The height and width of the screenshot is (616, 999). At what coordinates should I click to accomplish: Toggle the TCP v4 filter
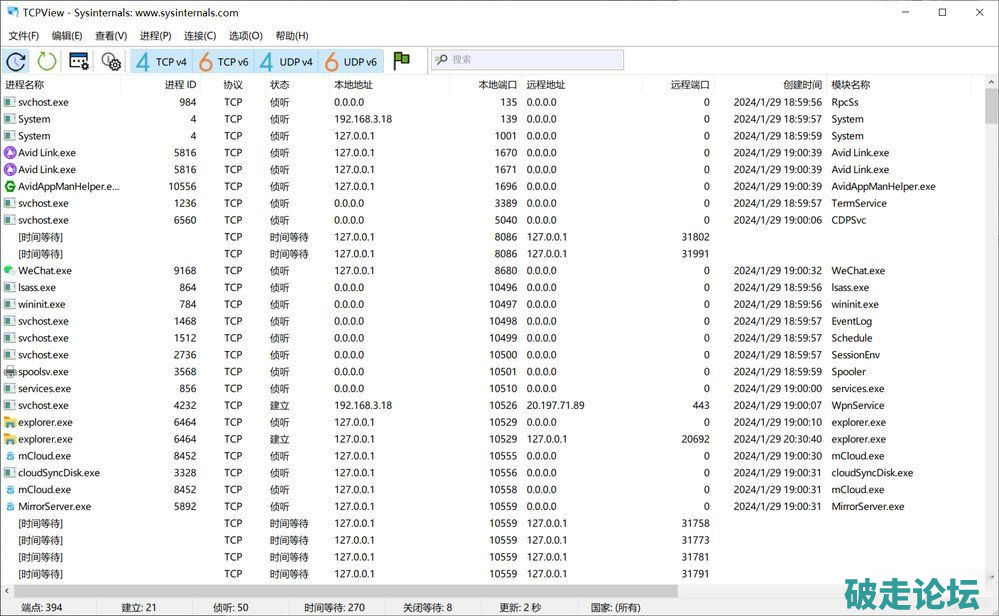coord(161,61)
